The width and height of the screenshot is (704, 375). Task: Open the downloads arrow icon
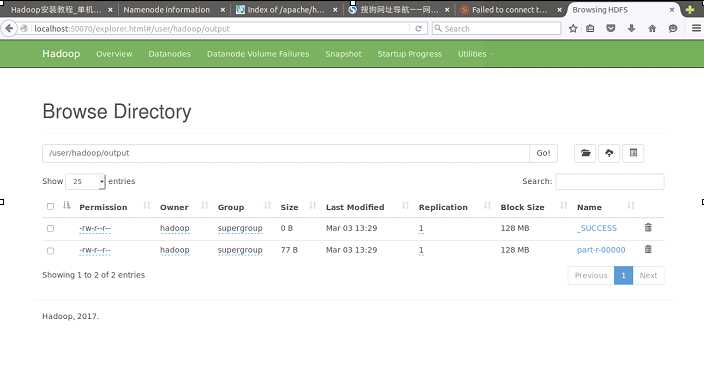tap(631, 28)
